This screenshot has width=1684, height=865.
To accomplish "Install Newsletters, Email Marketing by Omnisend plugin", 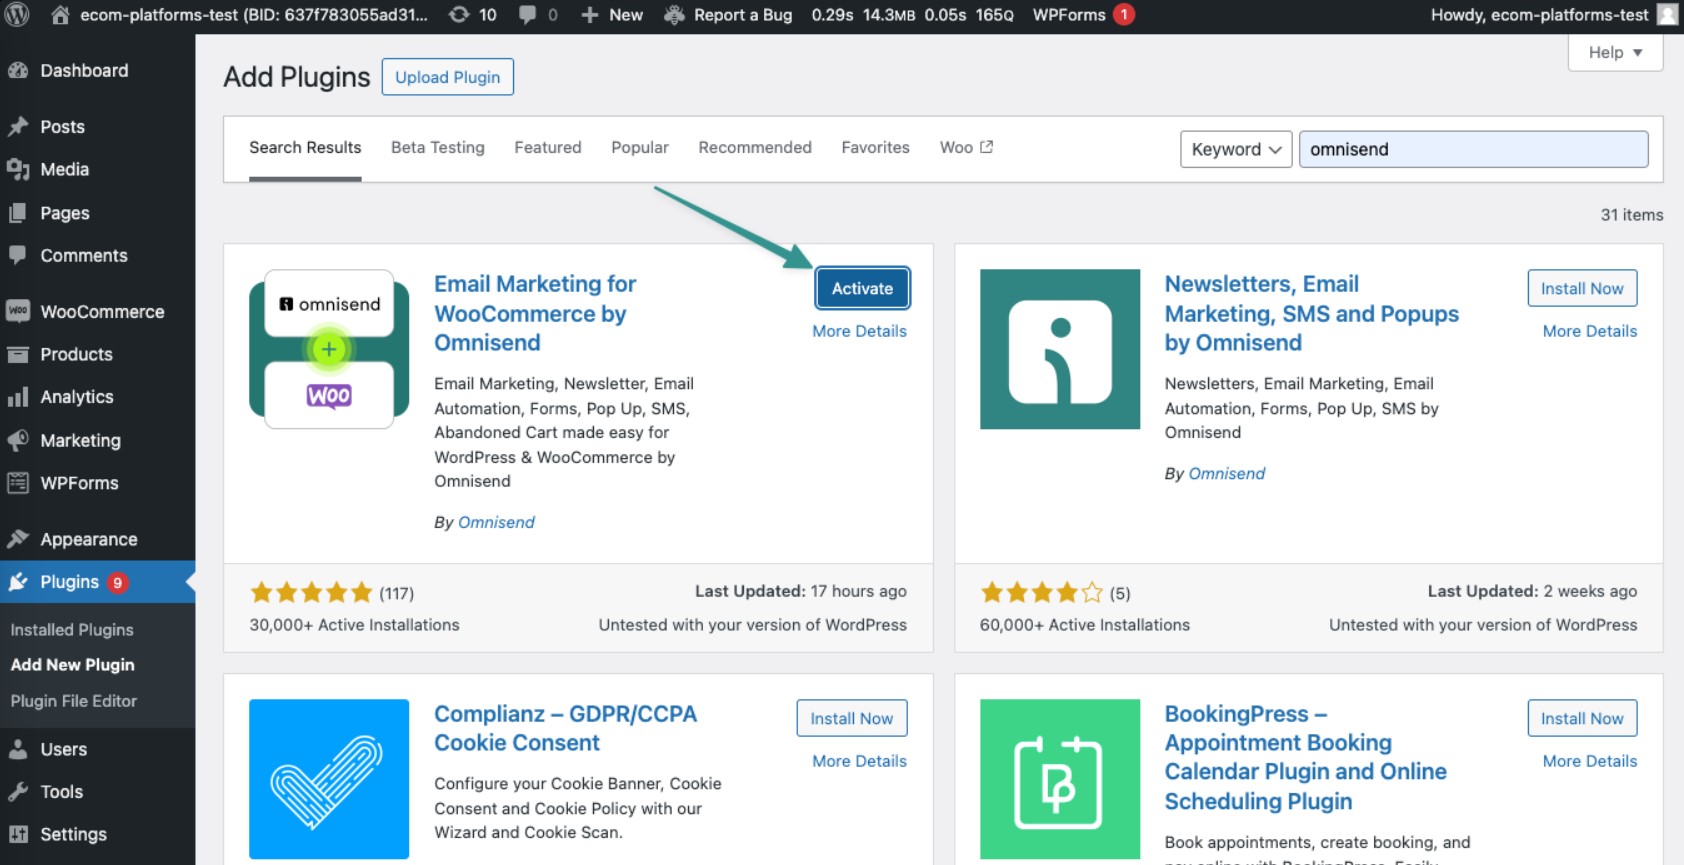I will 1582,288.
